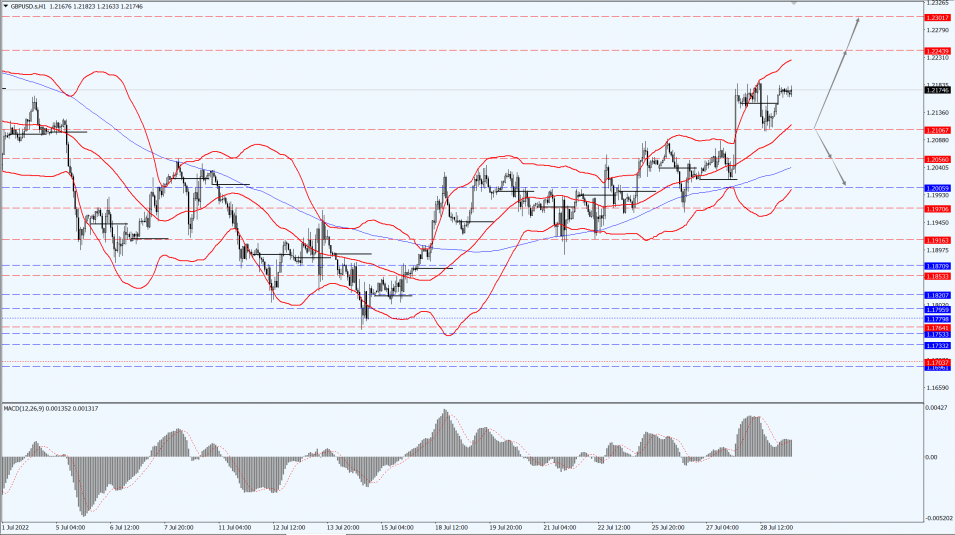
Task: Click the 18 Jul 12:00 time axis label
Action: (452, 526)
